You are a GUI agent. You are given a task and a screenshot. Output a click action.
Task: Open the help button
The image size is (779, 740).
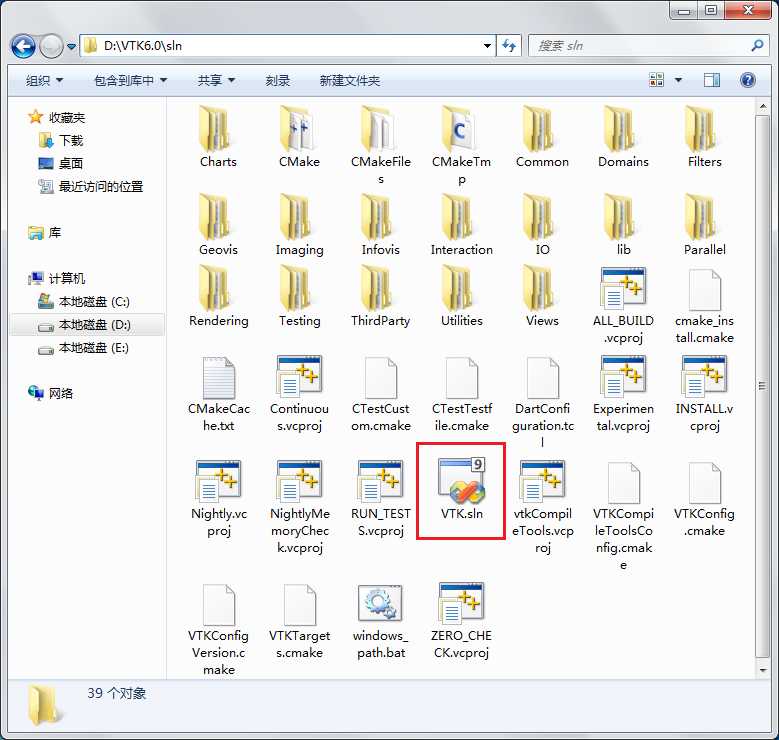point(748,80)
